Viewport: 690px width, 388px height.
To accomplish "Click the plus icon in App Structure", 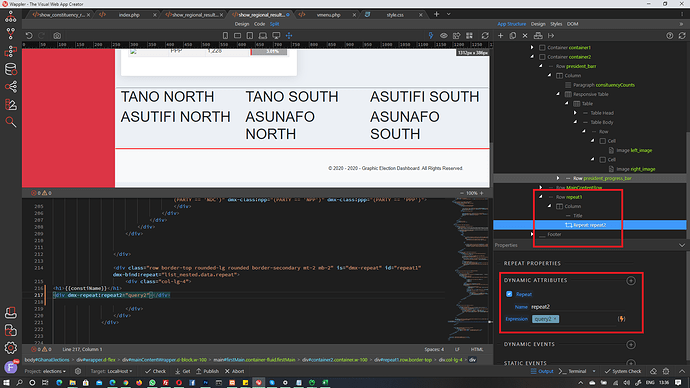I will (500, 36).
